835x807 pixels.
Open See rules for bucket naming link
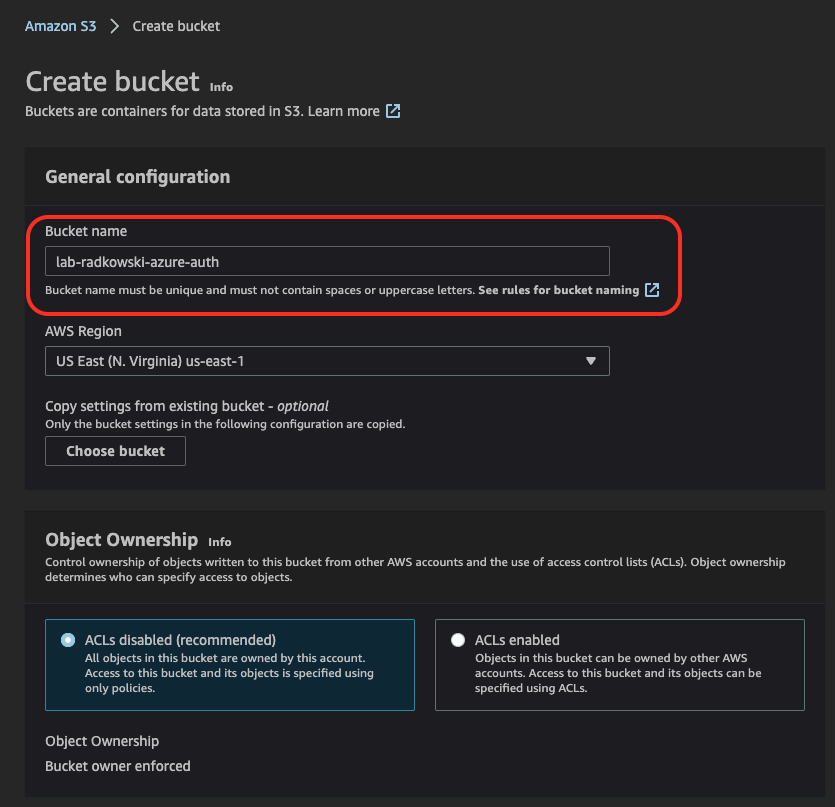point(558,290)
